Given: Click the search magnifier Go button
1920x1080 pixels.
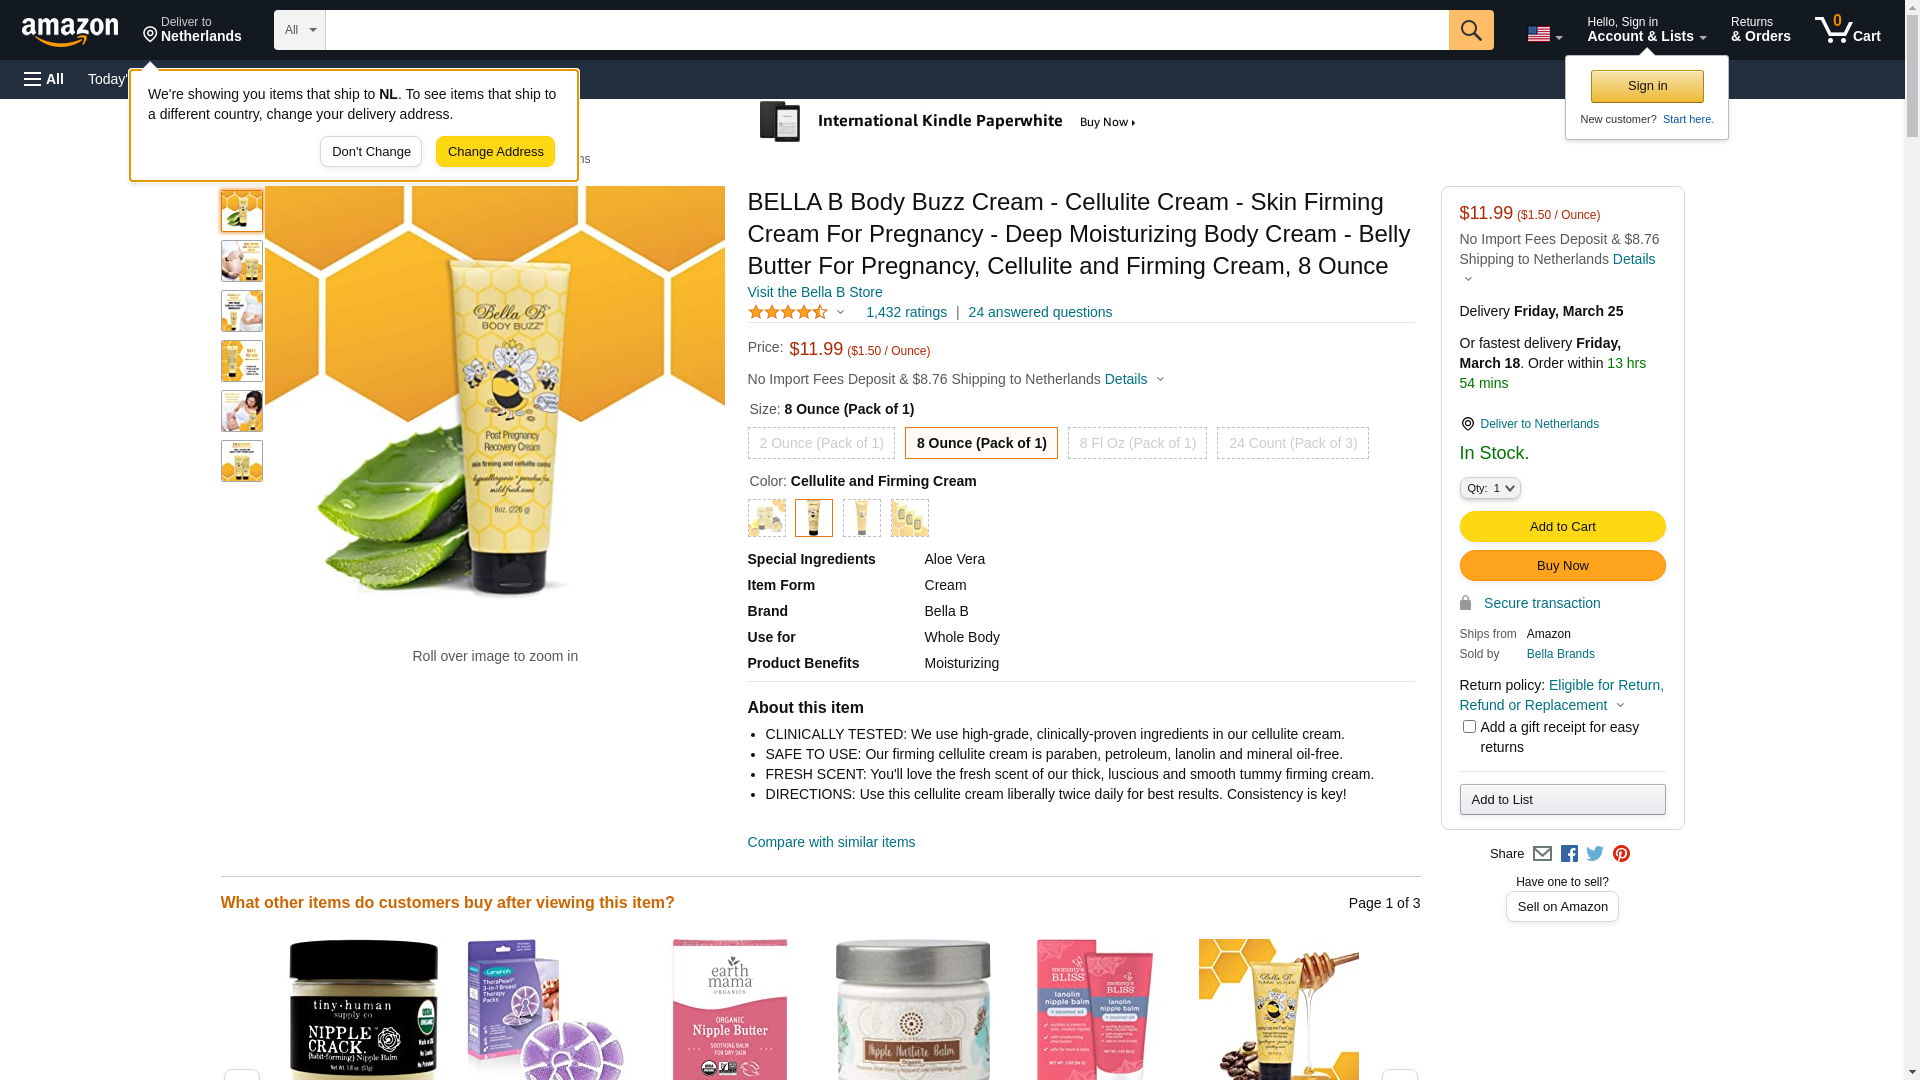Looking at the screenshot, I should 1471,30.
